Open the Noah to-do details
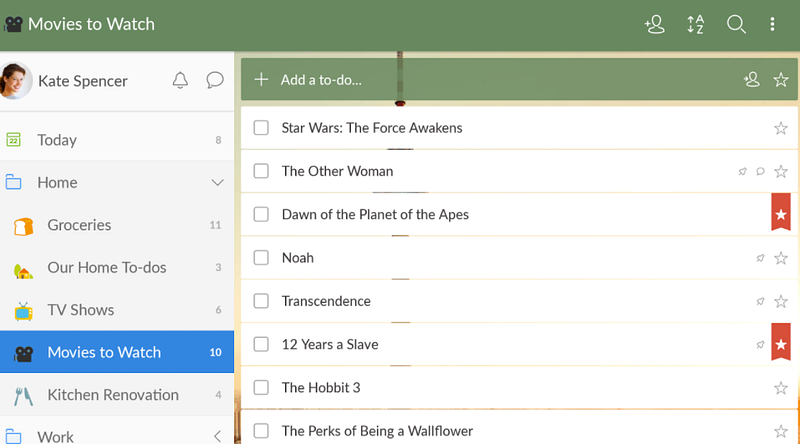Image resolution: width=800 pixels, height=444 pixels. [519, 258]
